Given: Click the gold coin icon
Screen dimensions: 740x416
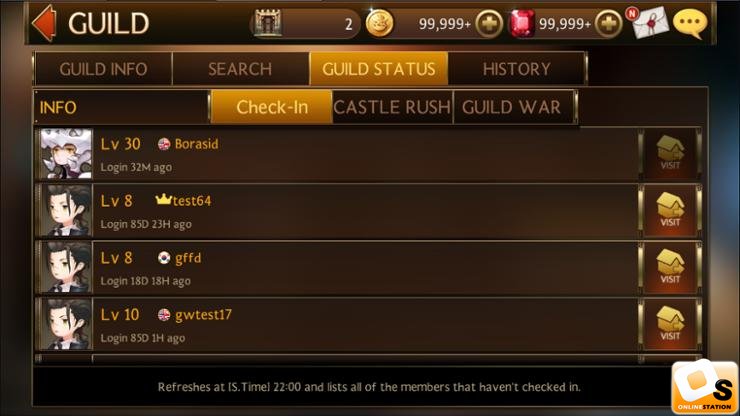Looking at the screenshot, I should [x=379, y=24].
